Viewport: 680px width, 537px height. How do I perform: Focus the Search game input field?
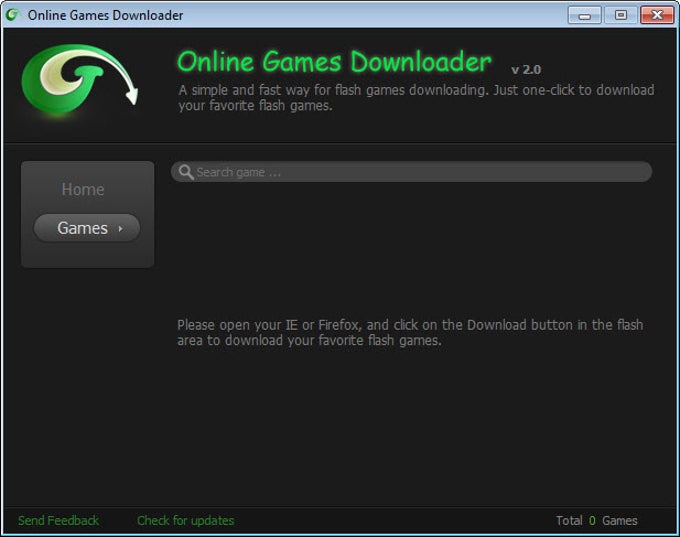click(x=411, y=172)
